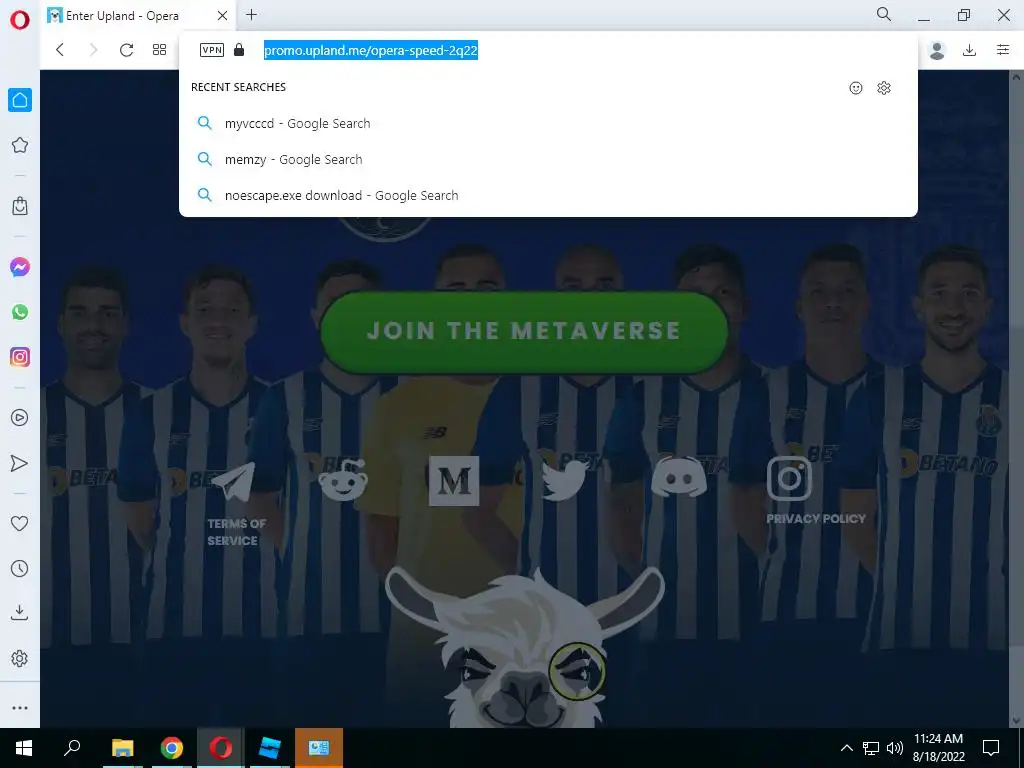Open WhatsApp in sidebar

[x=20, y=312]
